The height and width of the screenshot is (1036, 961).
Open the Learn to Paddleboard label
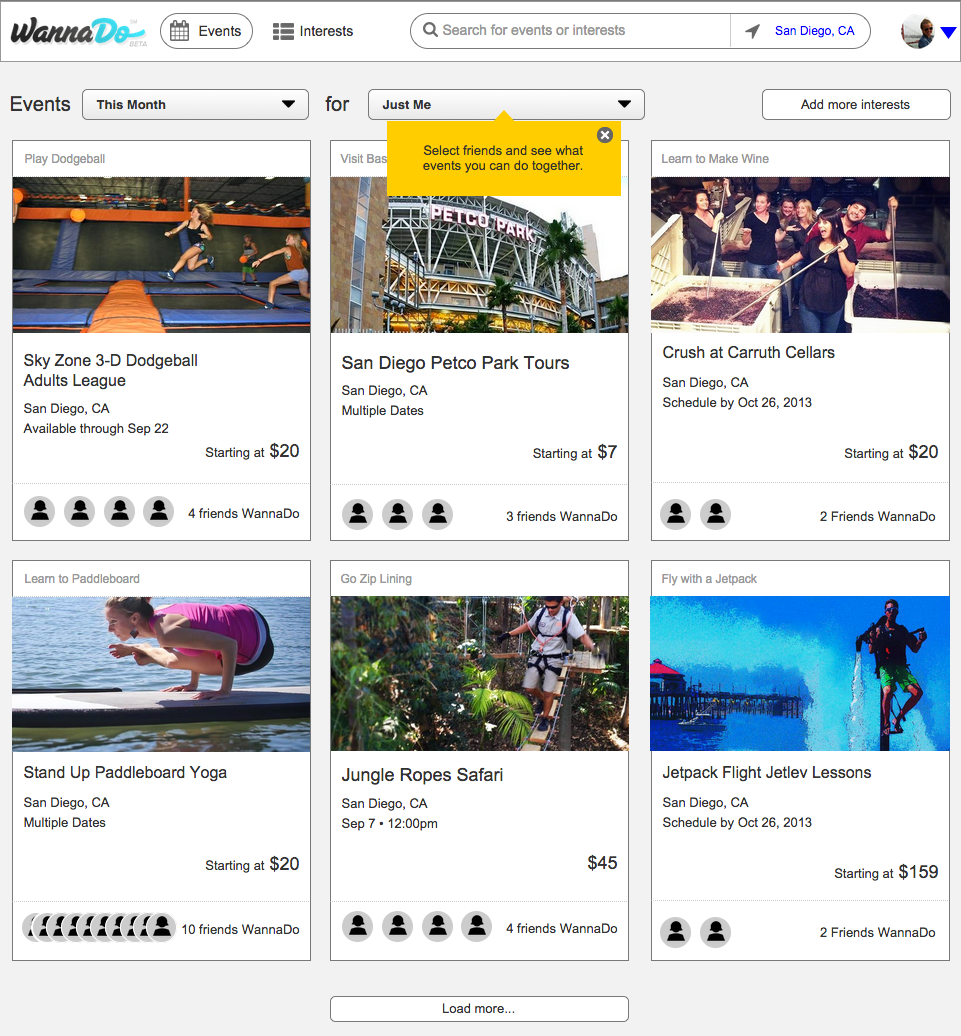pyautogui.click(x=82, y=579)
